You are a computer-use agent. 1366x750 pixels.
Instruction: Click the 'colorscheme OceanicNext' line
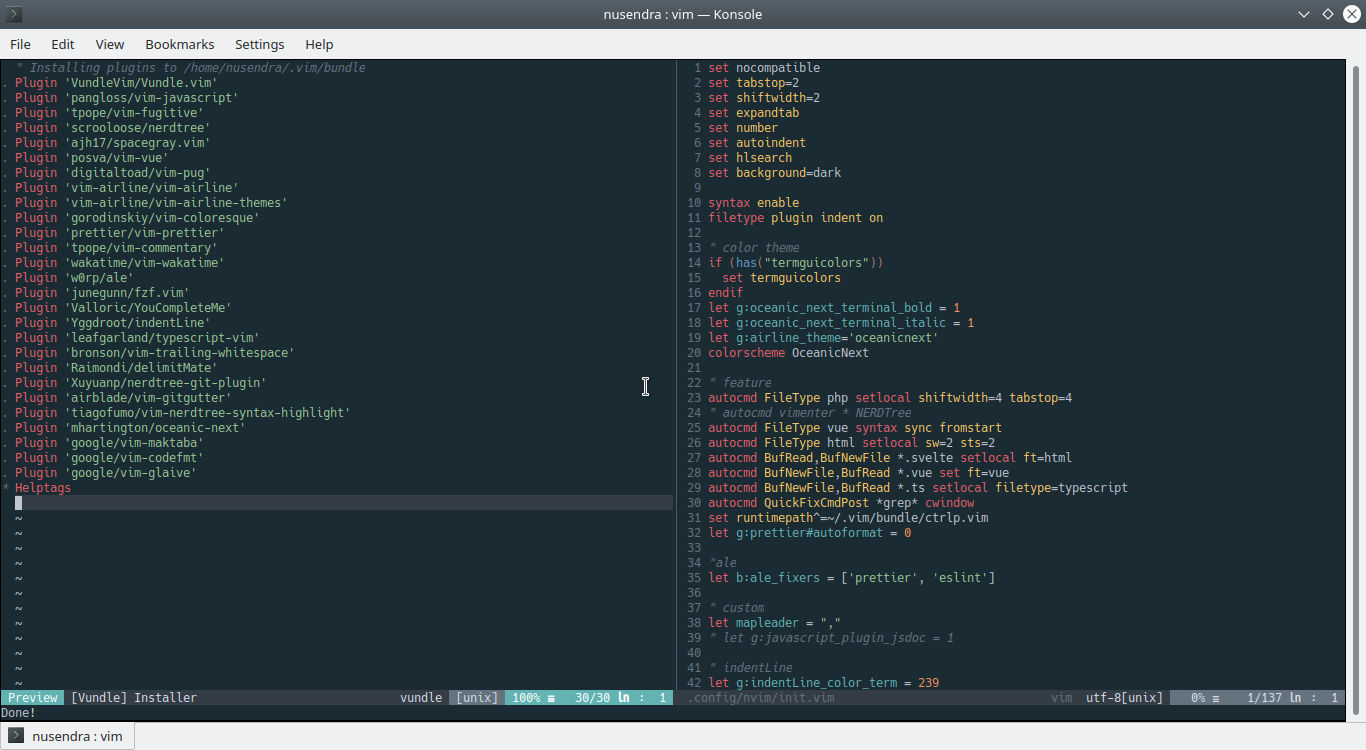click(789, 353)
